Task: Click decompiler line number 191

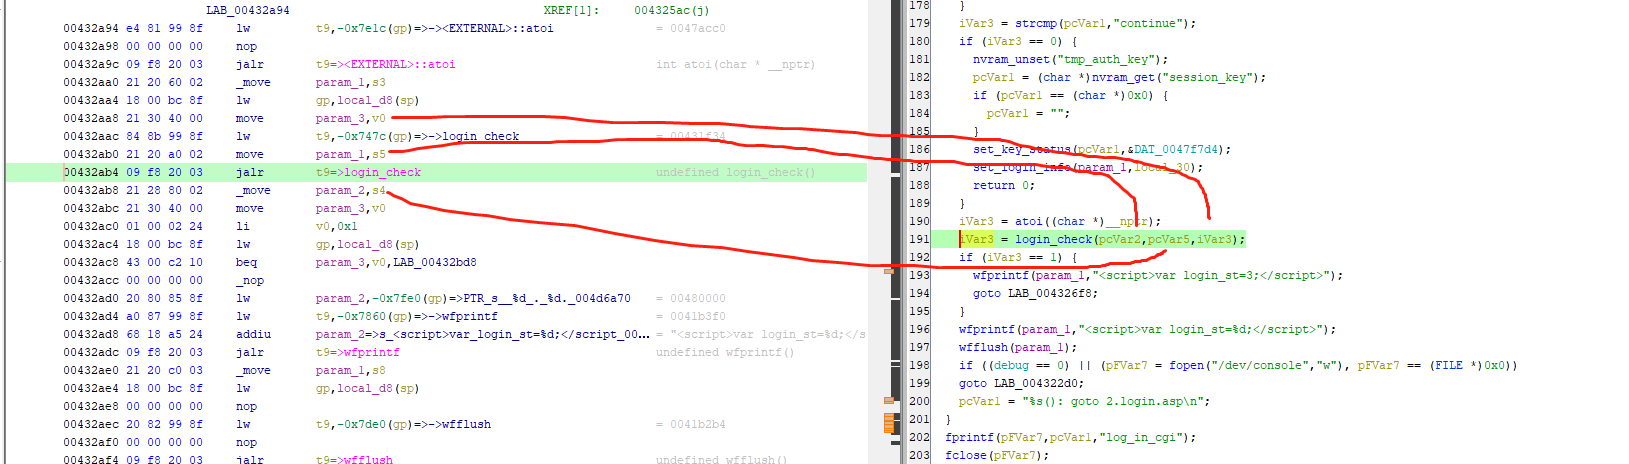Action: (919, 239)
